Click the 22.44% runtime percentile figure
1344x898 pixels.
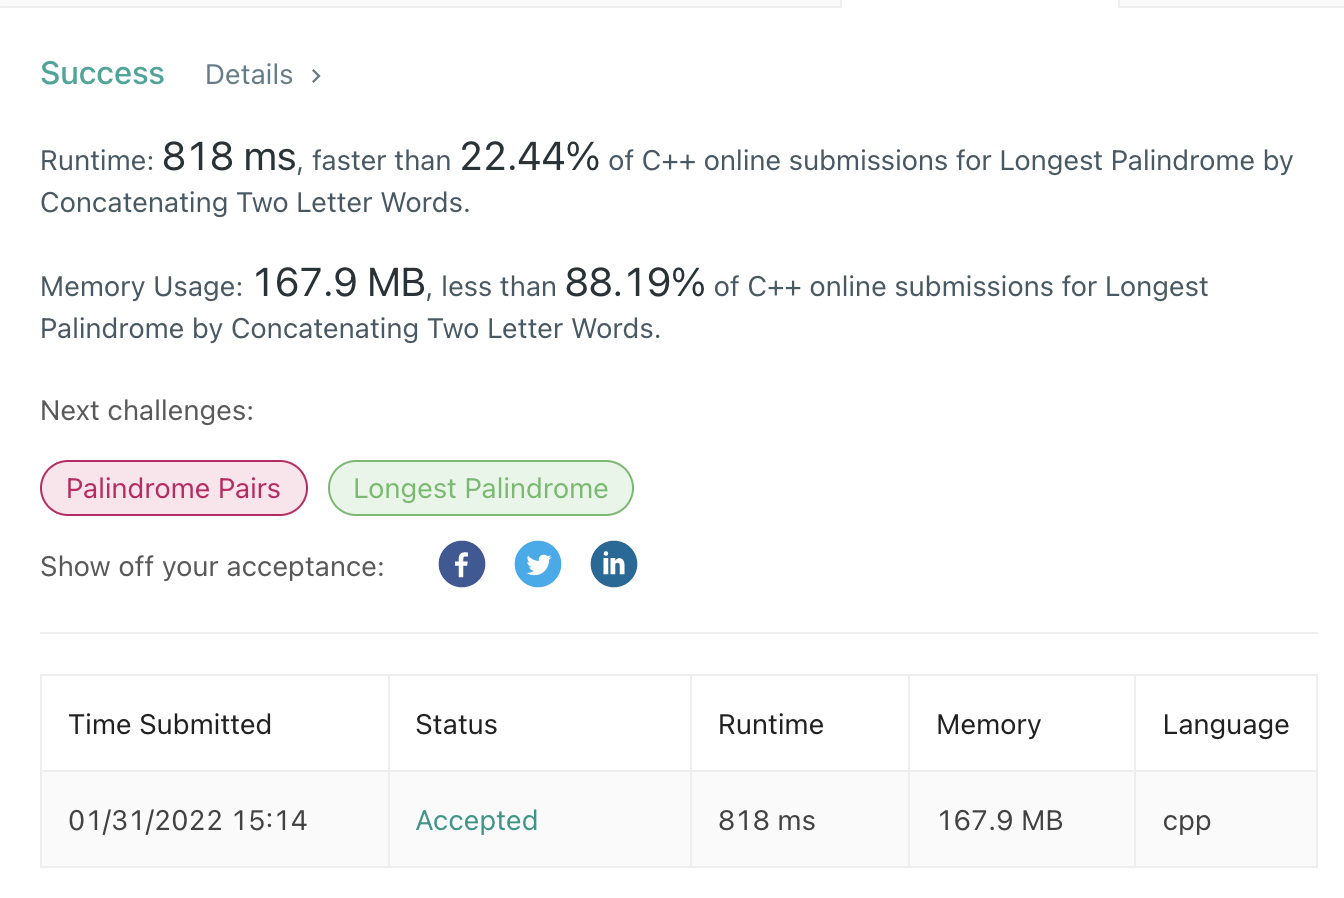tap(530, 157)
